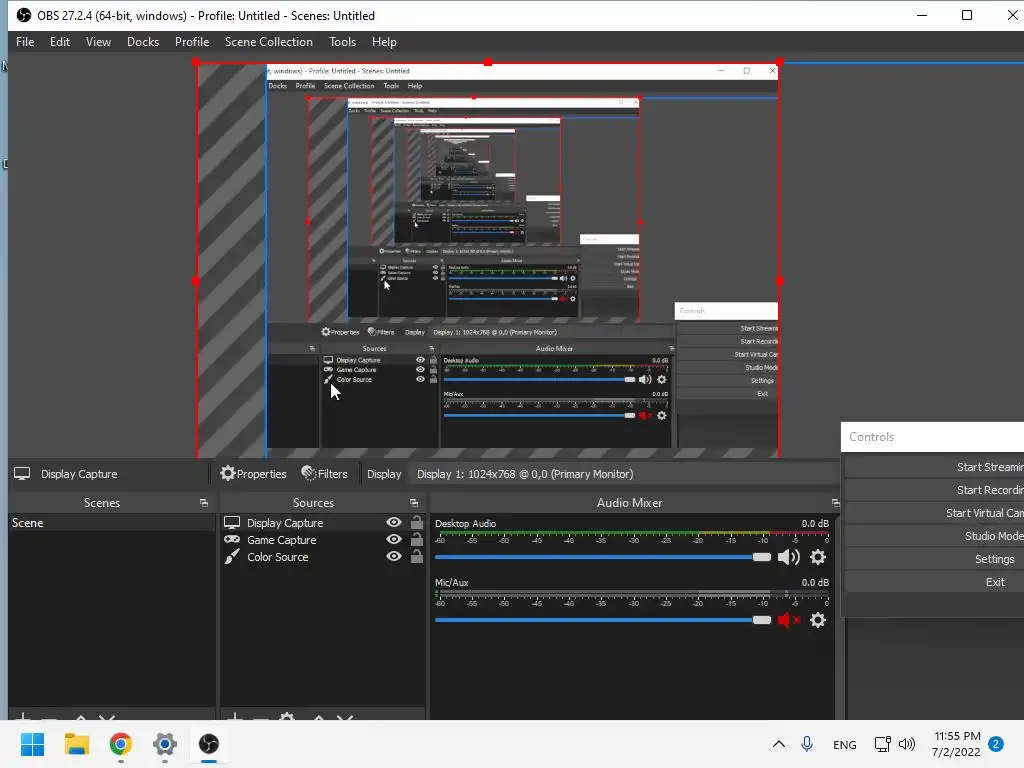Screen dimensions: 1024x768
Task: Unmute Mic/Aux with red speaker icon
Action: pos(789,620)
